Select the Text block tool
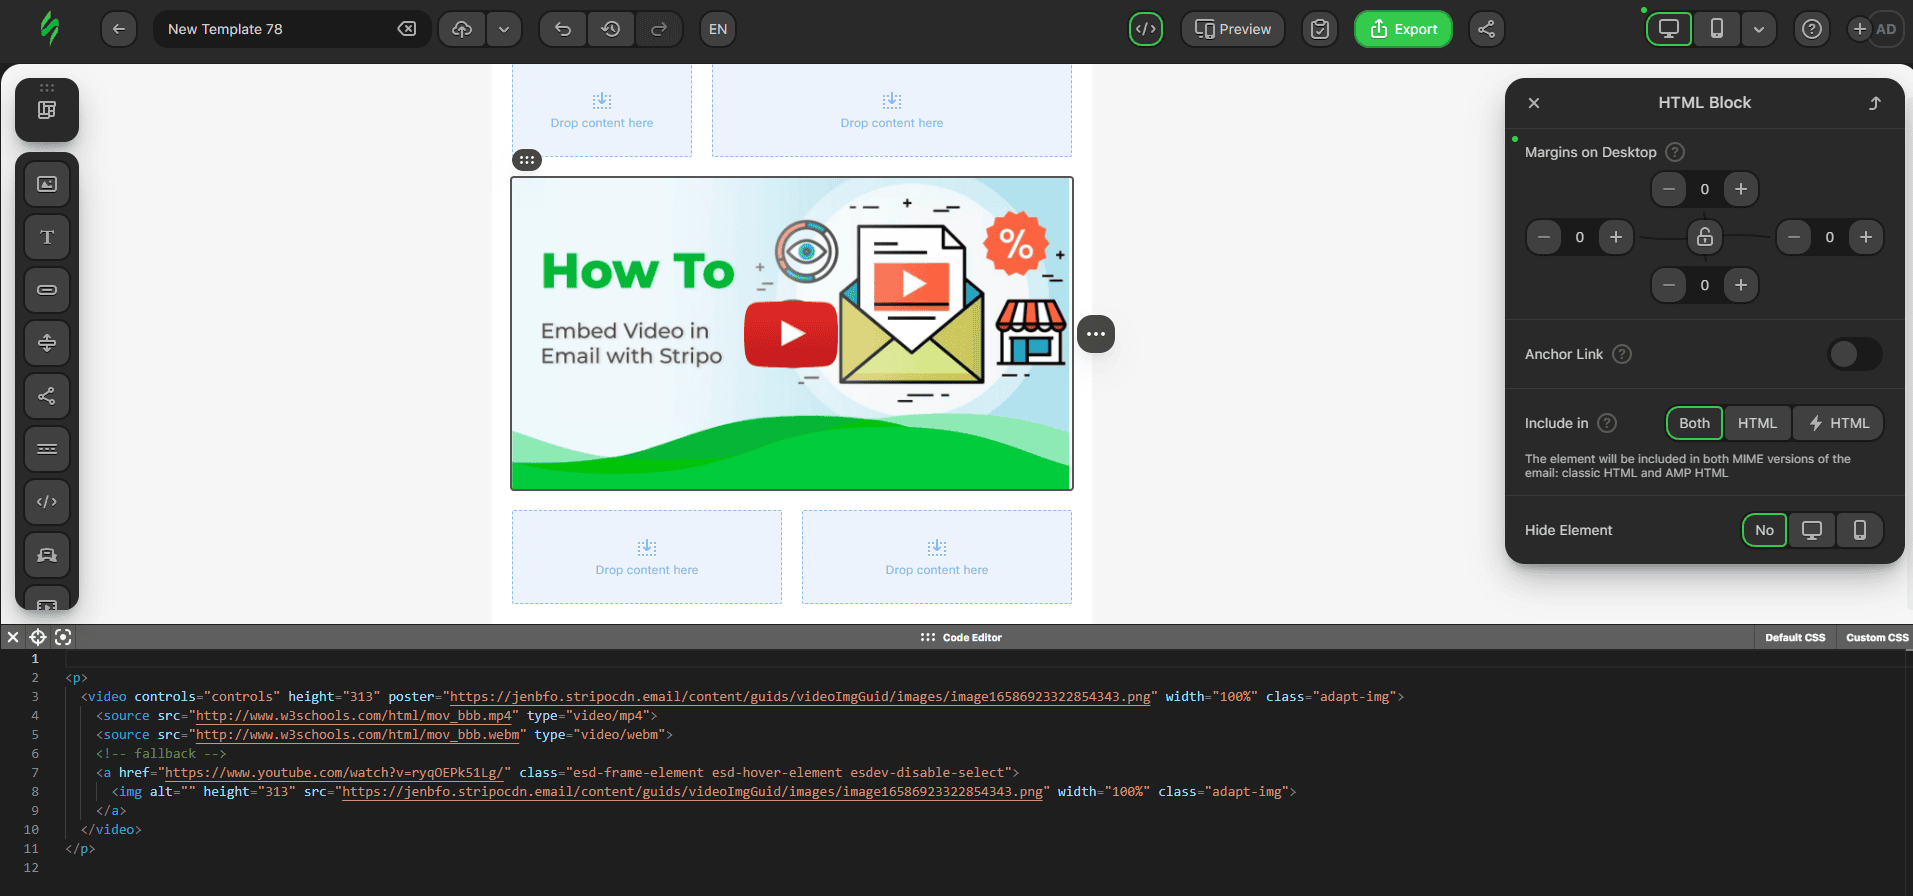This screenshot has width=1913, height=896. 47,237
